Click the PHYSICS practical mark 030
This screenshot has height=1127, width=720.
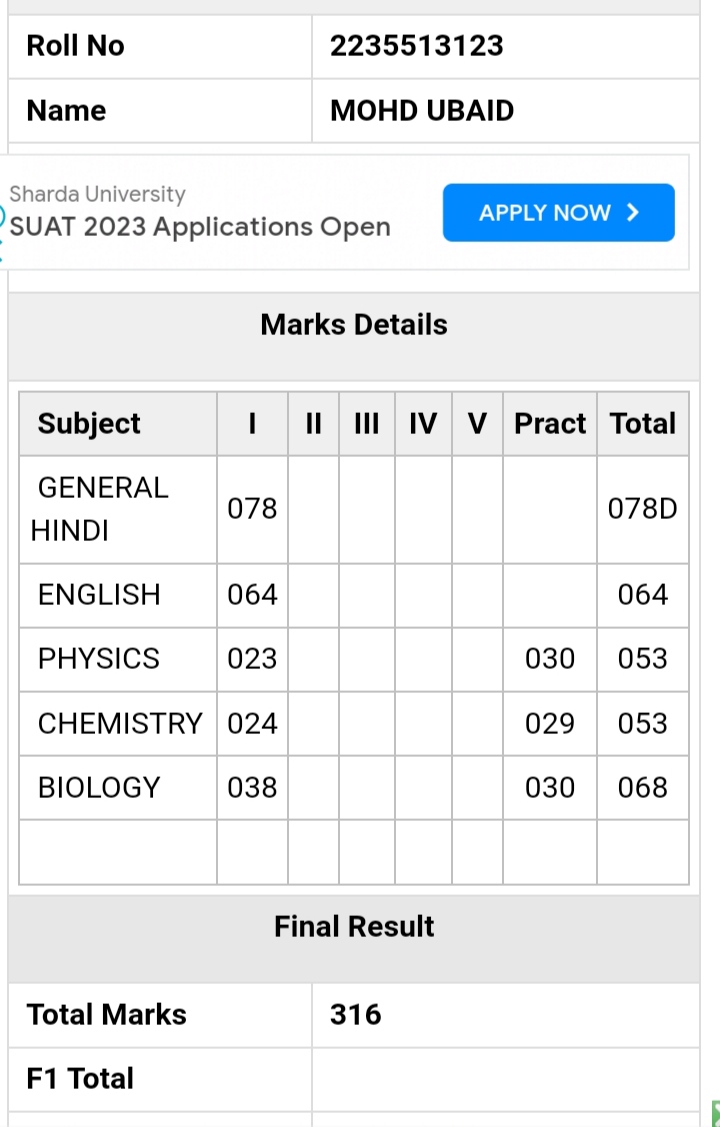[x=550, y=659]
